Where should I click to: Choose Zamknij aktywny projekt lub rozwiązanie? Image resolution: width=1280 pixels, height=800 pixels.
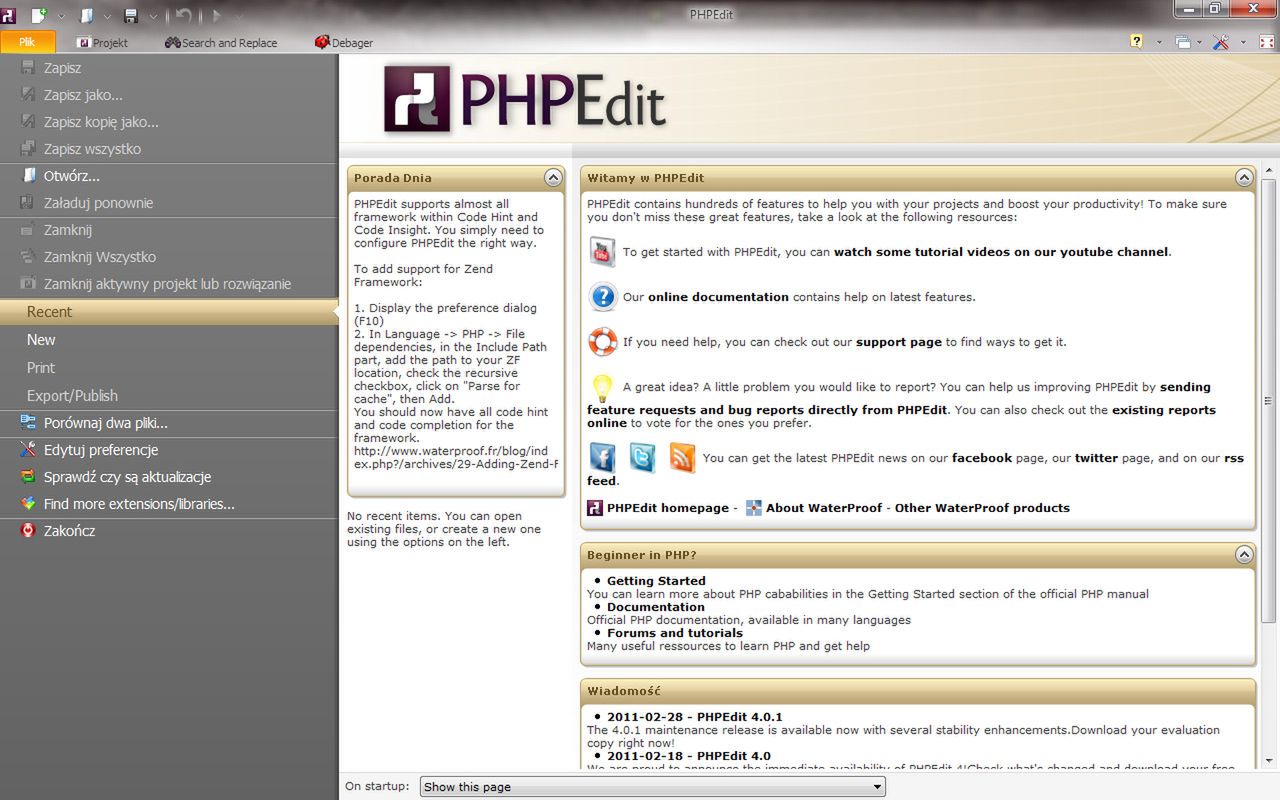coord(169,284)
